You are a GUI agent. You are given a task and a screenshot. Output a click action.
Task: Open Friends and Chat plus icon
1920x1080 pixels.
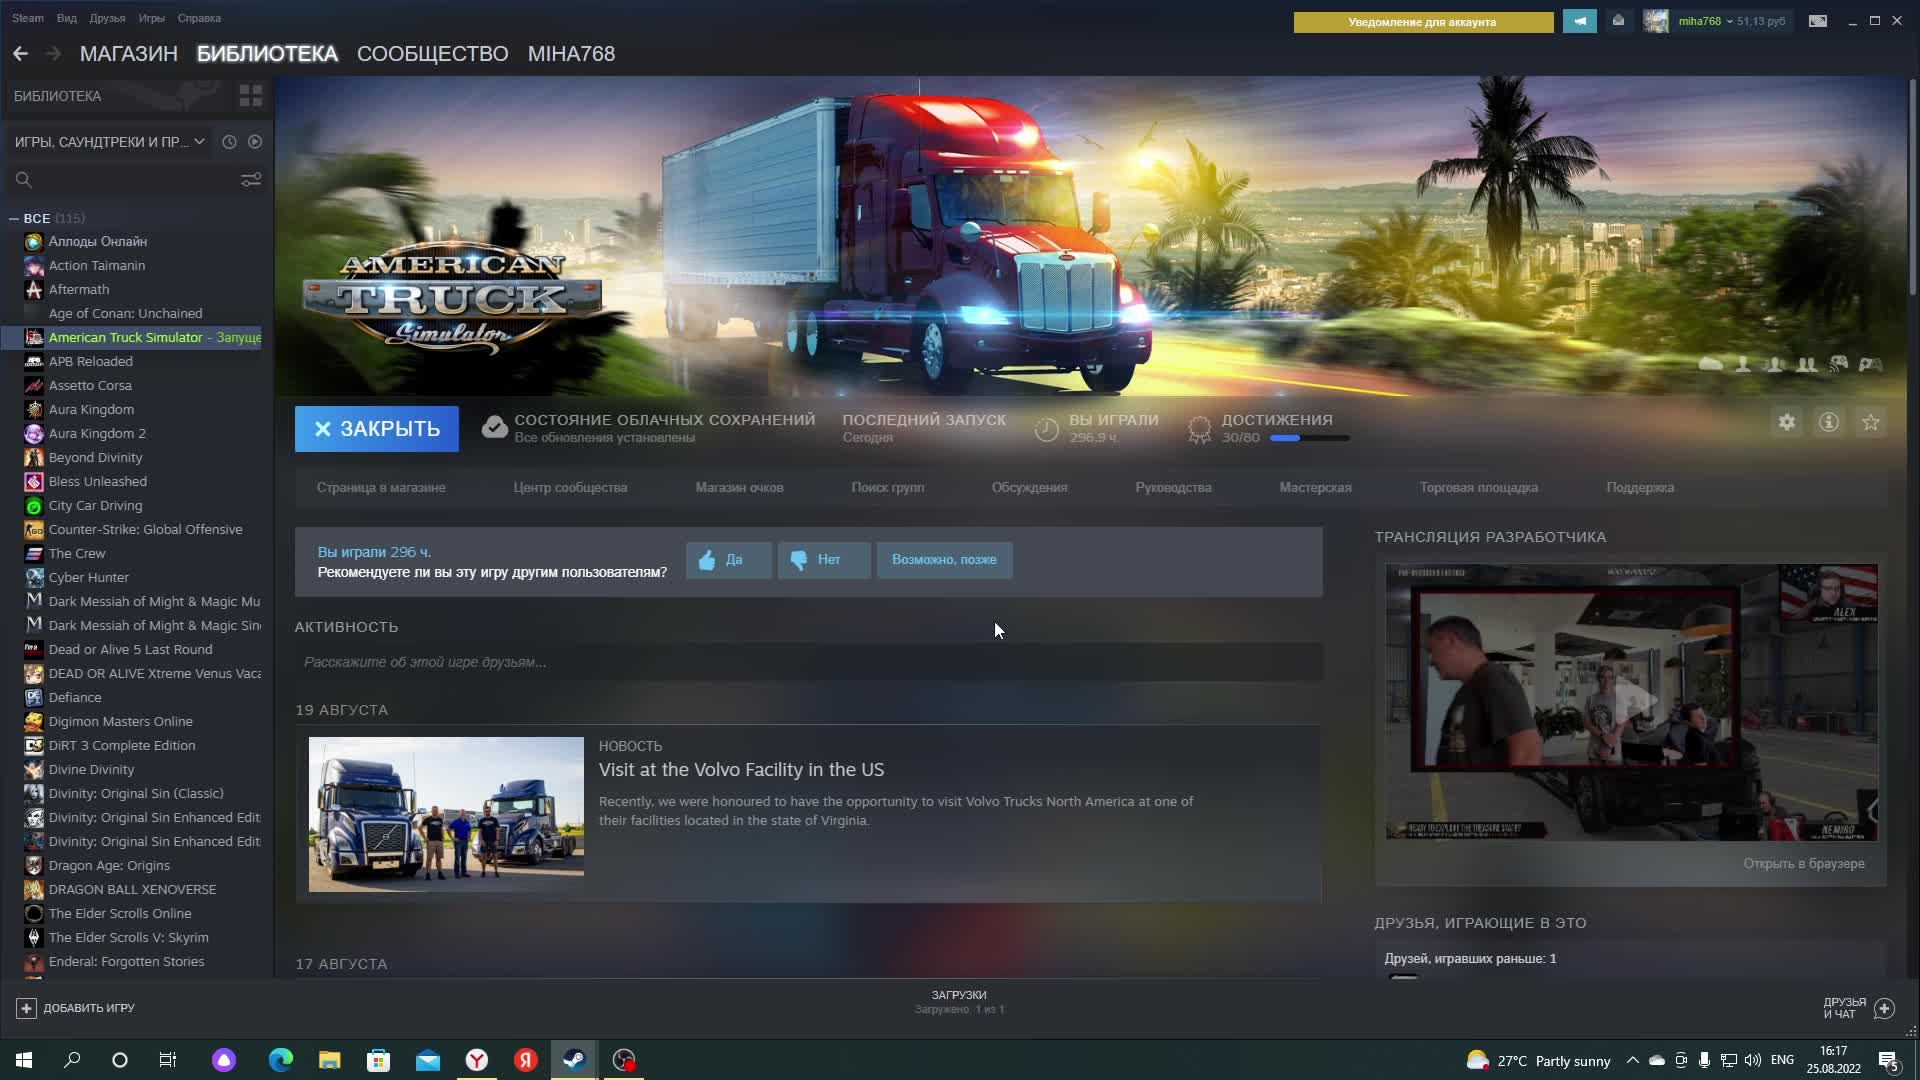click(1884, 1008)
